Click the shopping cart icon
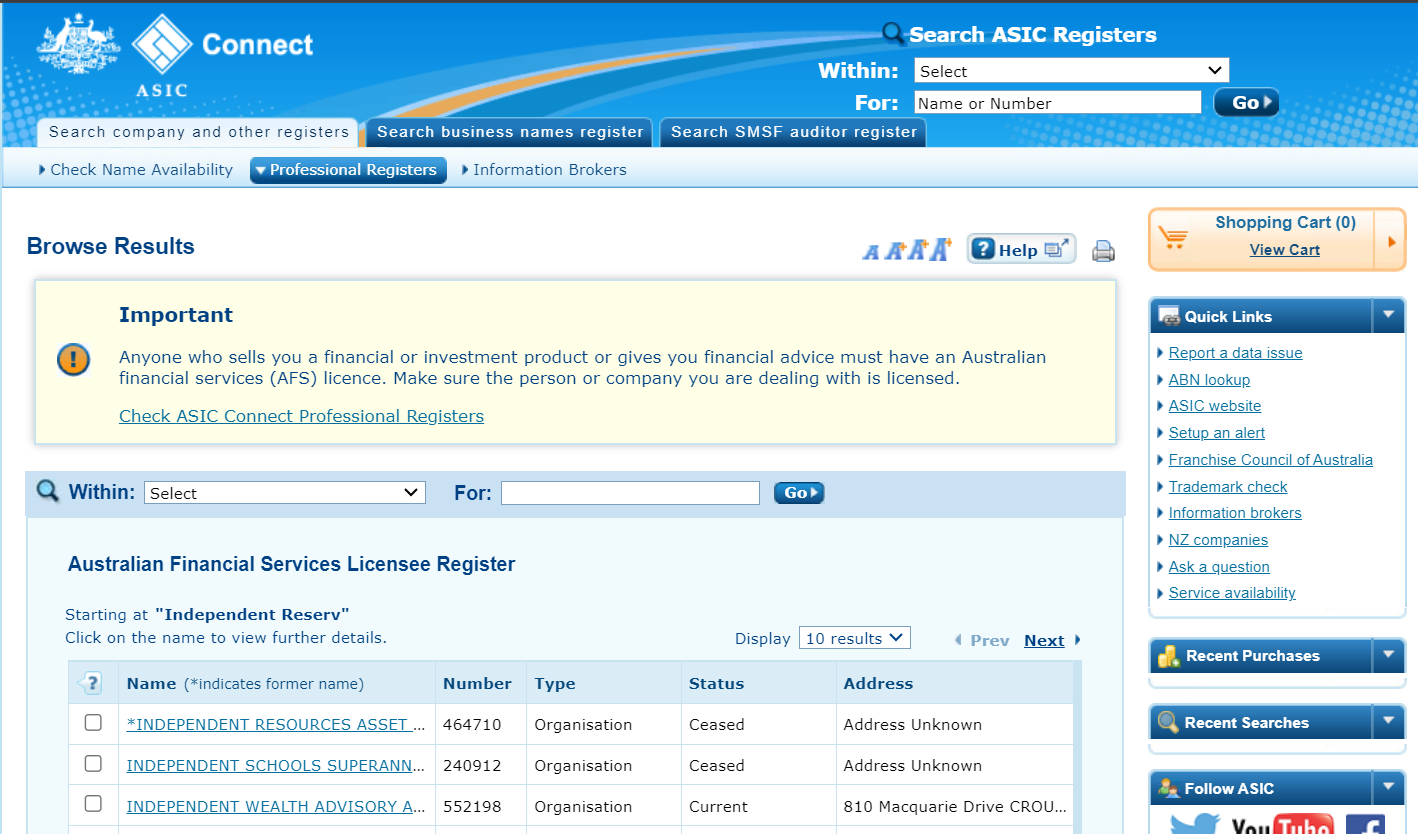 (1172, 238)
